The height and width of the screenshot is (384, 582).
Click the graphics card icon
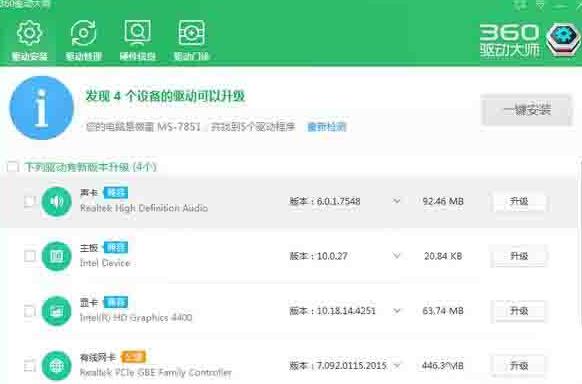click(x=56, y=311)
